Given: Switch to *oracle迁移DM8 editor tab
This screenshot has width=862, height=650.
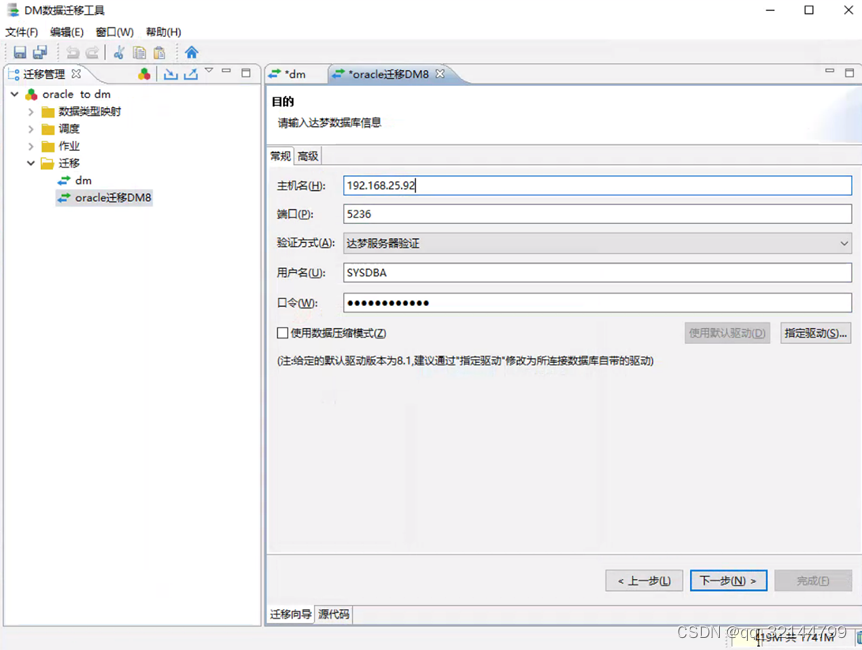Looking at the screenshot, I should (389, 74).
